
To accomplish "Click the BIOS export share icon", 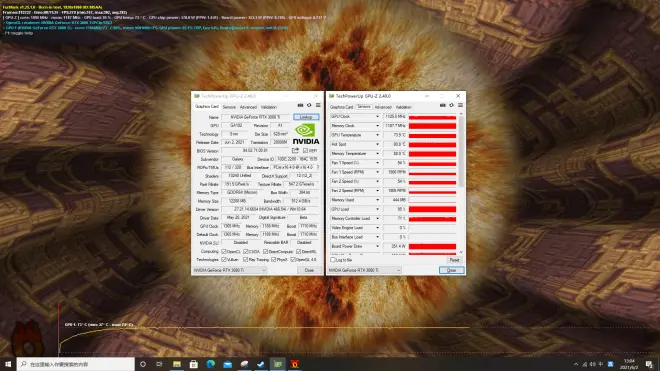I will [295, 150].
